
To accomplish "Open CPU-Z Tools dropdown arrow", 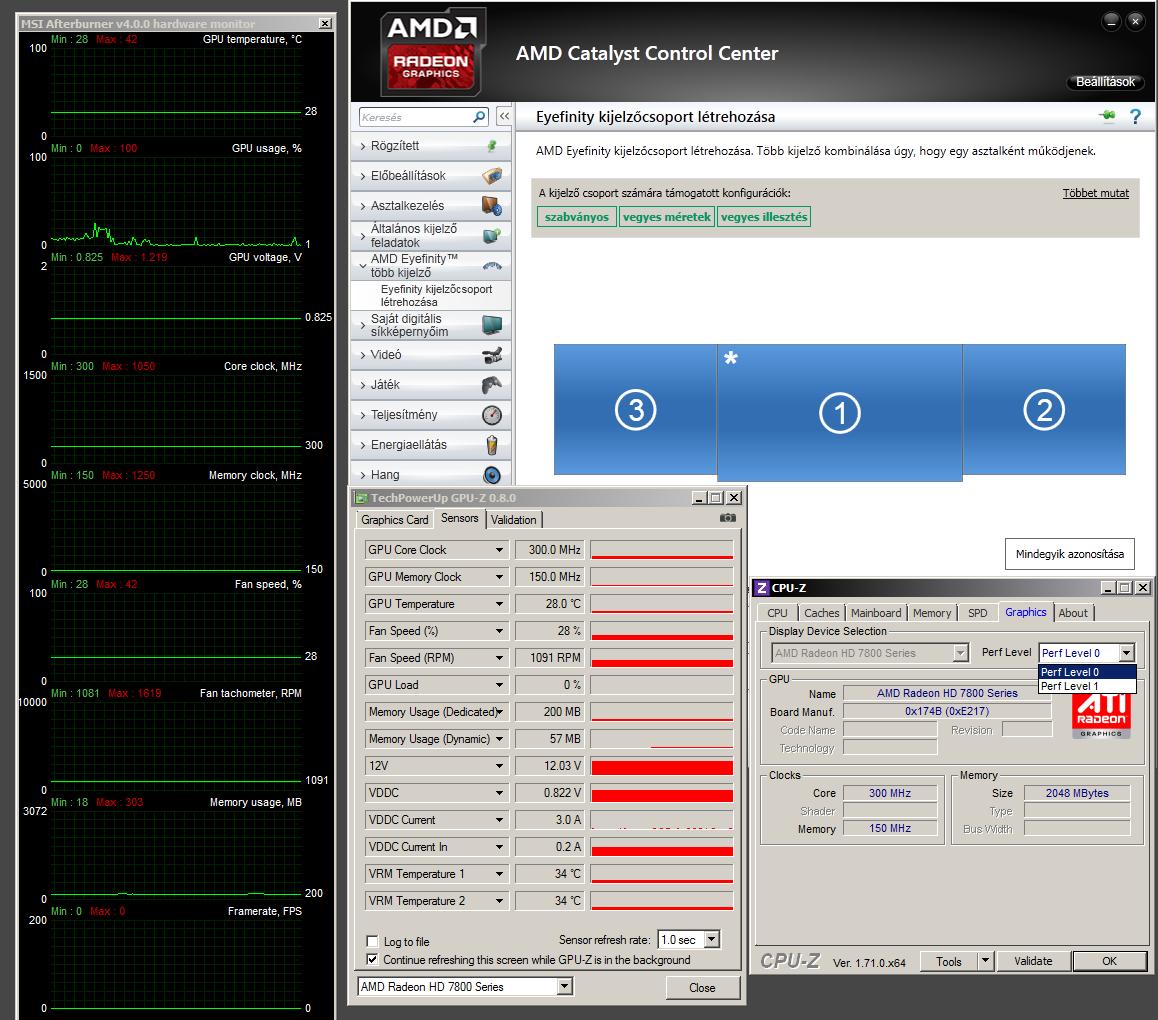I will coord(984,961).
